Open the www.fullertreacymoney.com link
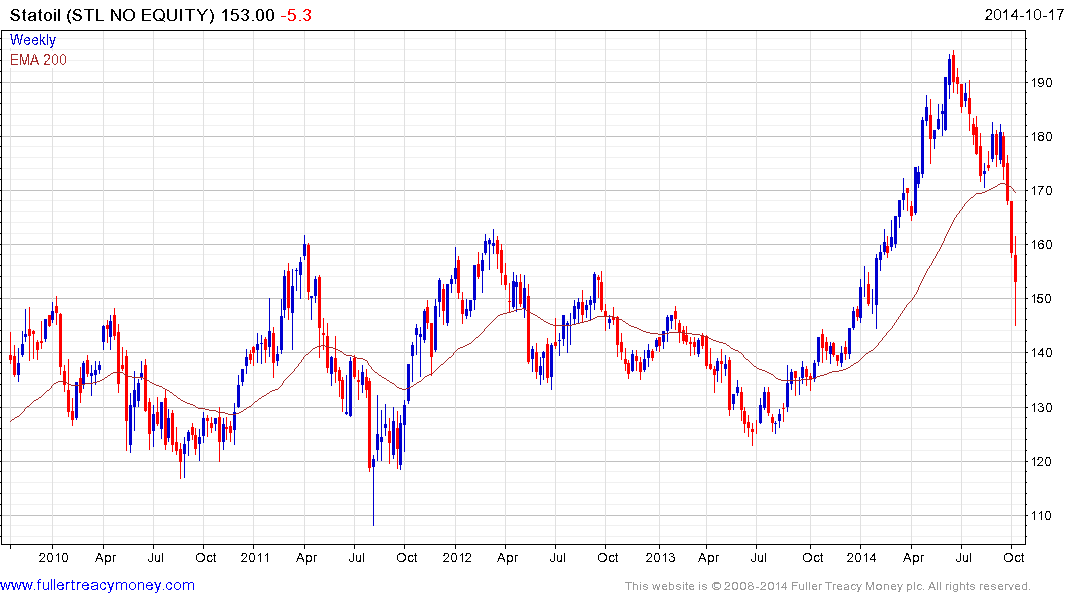Image resolution: width=1075 pixels, height=600 pixels. tap(97, 586)
